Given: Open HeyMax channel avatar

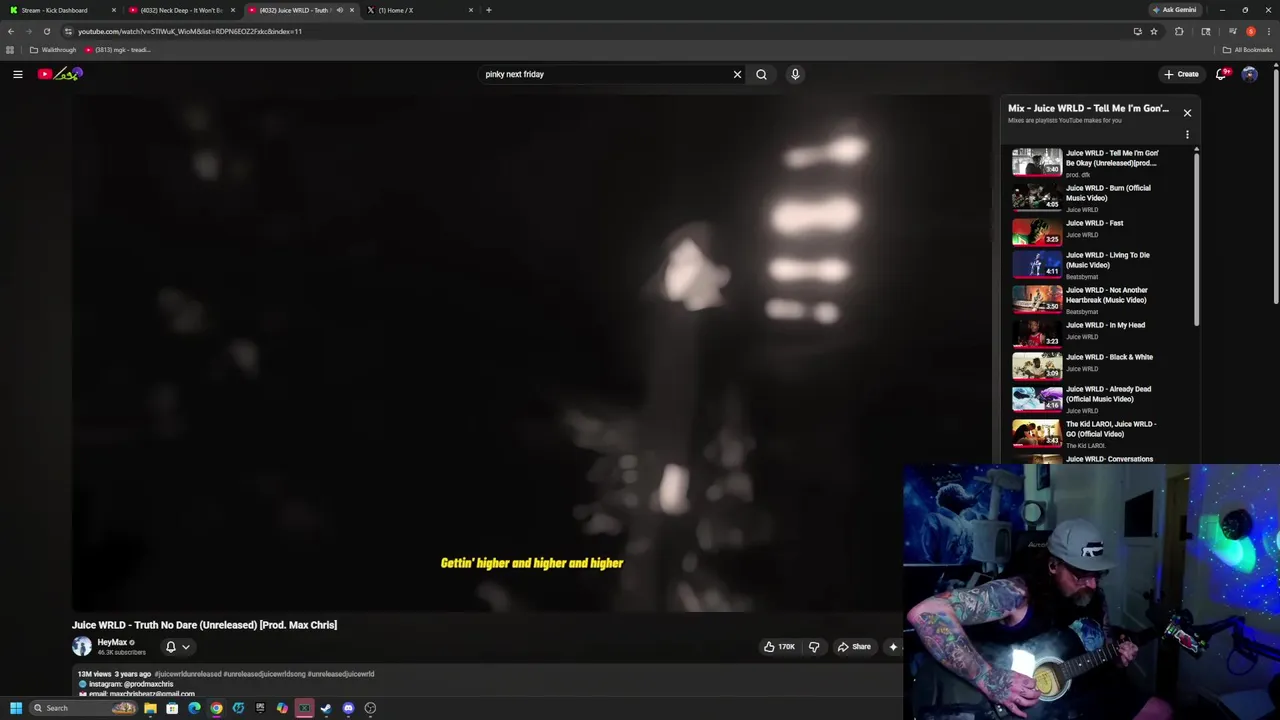Looking at the screenshot, I should (82, 647).
